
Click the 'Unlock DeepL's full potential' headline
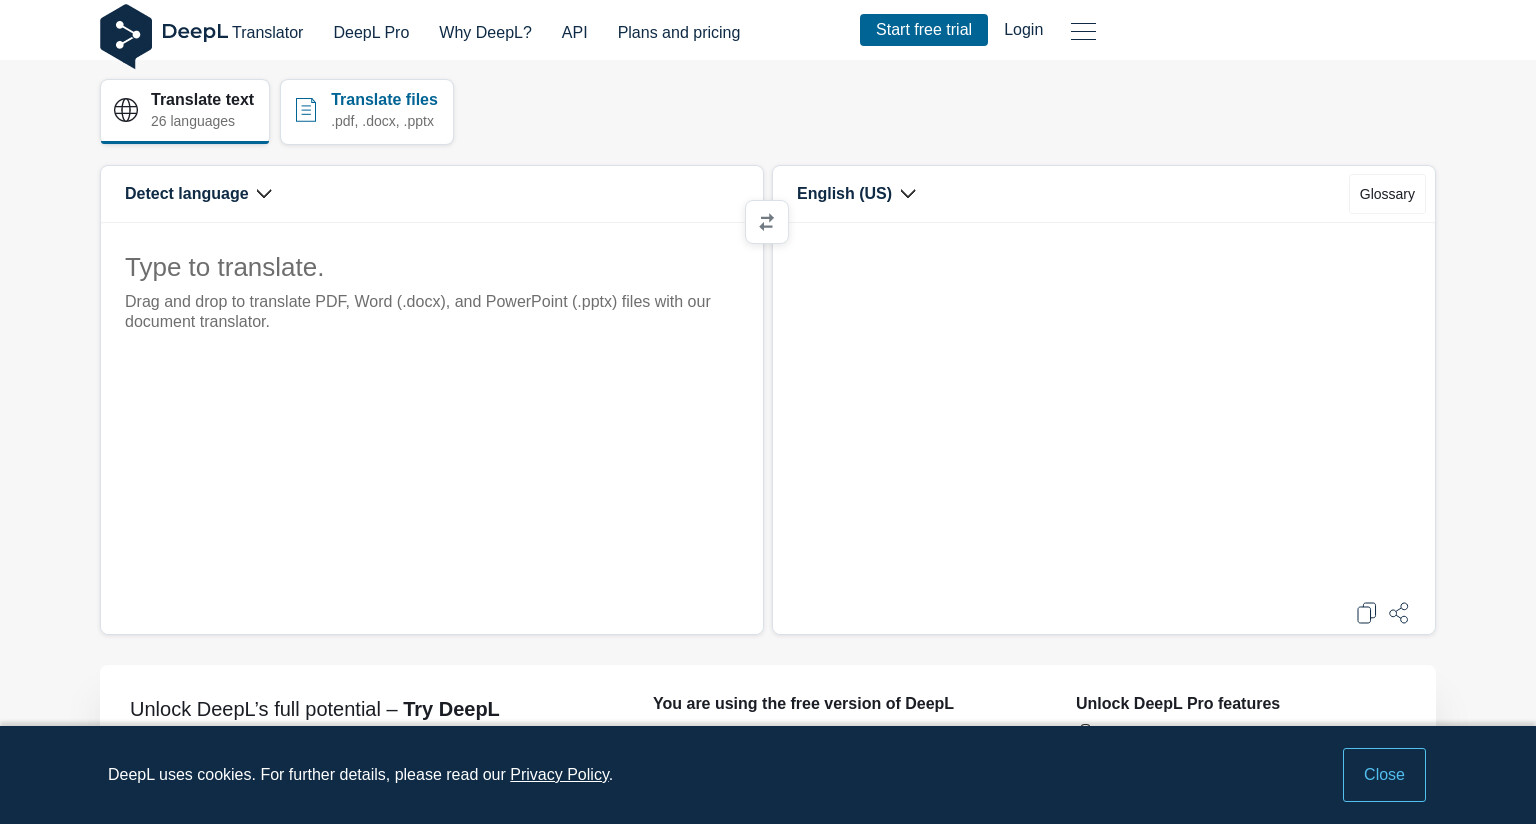point(314,709)
